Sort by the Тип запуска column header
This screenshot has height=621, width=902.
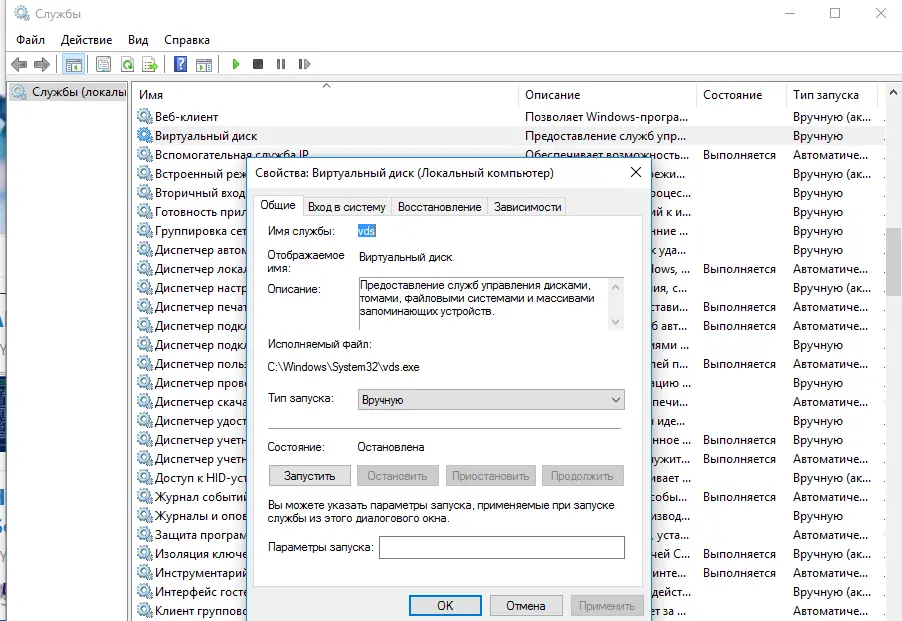[x=832, y=95]
